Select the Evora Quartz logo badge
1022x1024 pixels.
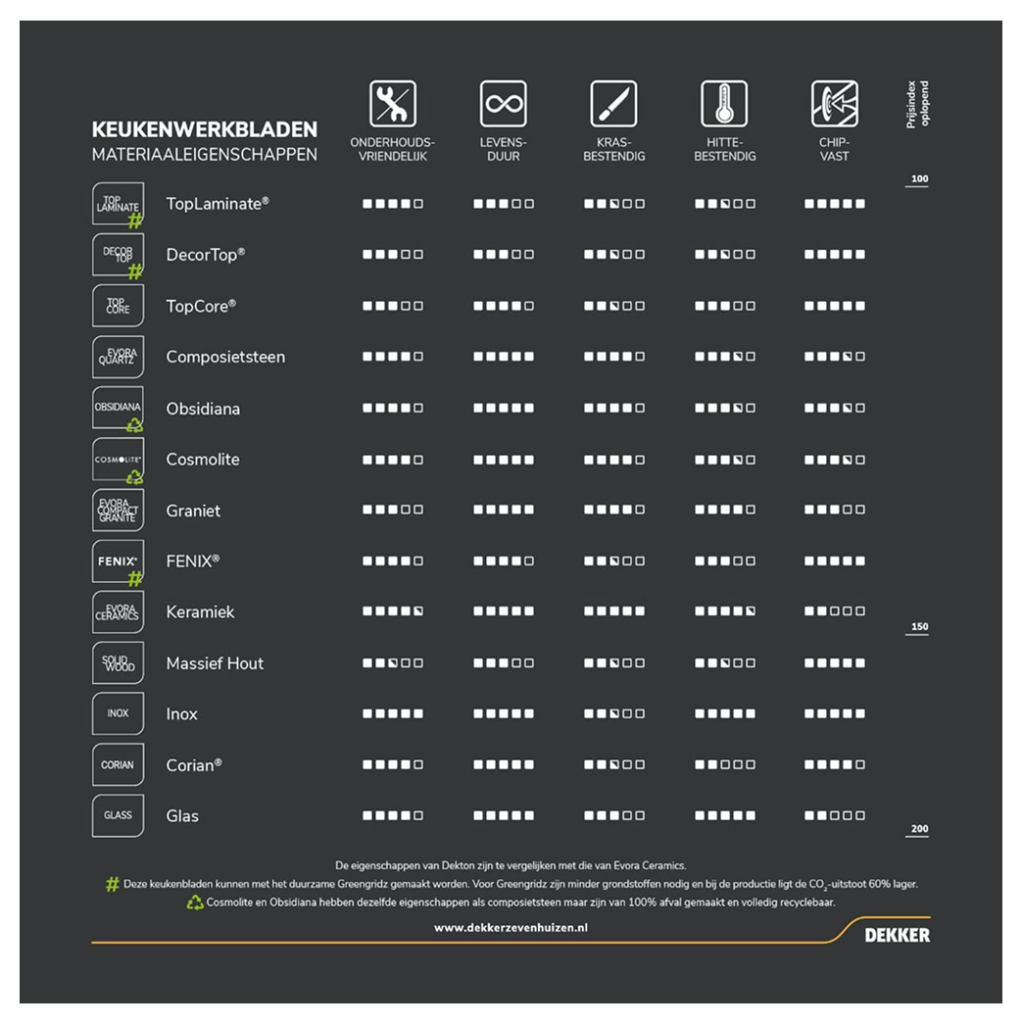tap(118, 357)
